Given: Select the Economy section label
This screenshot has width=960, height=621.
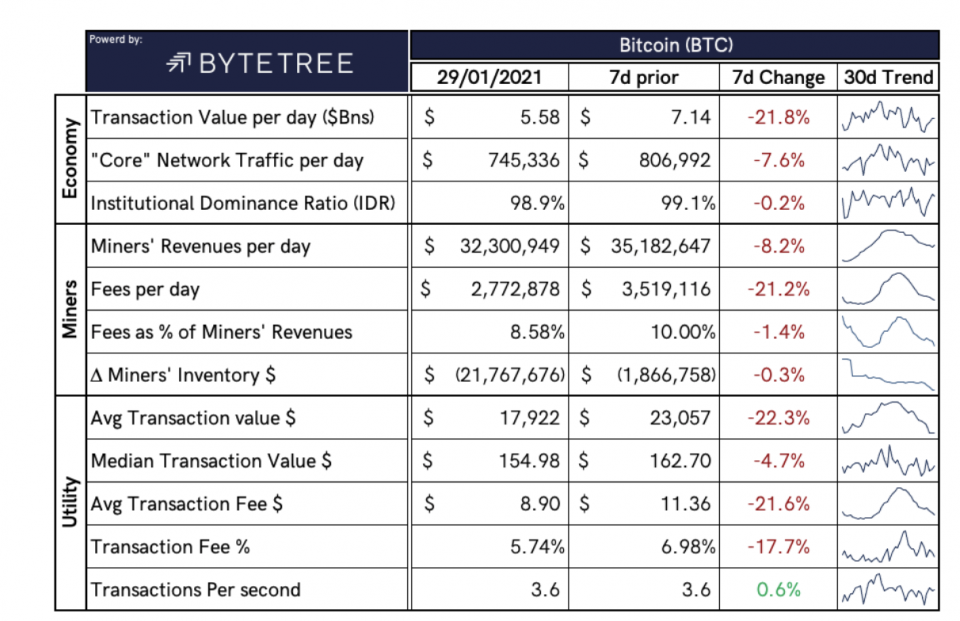Looking at the screenshot, I should pyautogui.click(x=69, y=159).
